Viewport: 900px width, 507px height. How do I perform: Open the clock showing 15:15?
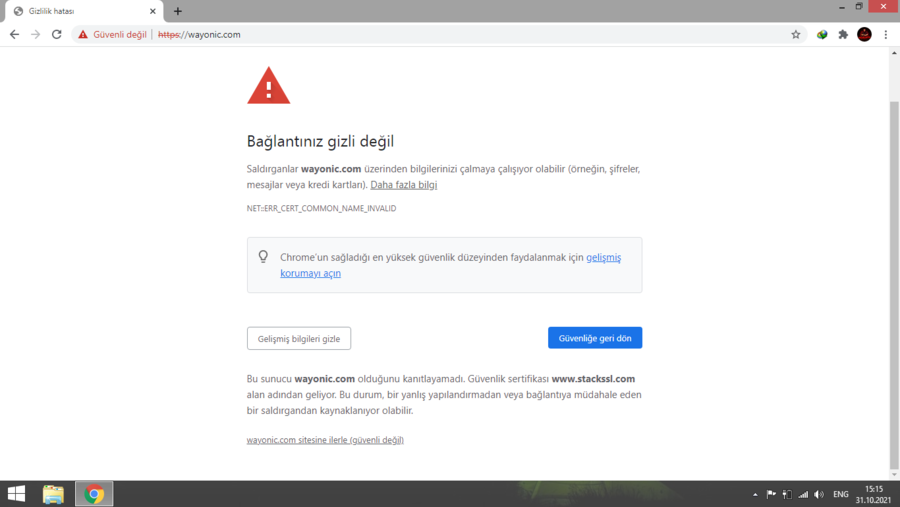coord(874,494)
